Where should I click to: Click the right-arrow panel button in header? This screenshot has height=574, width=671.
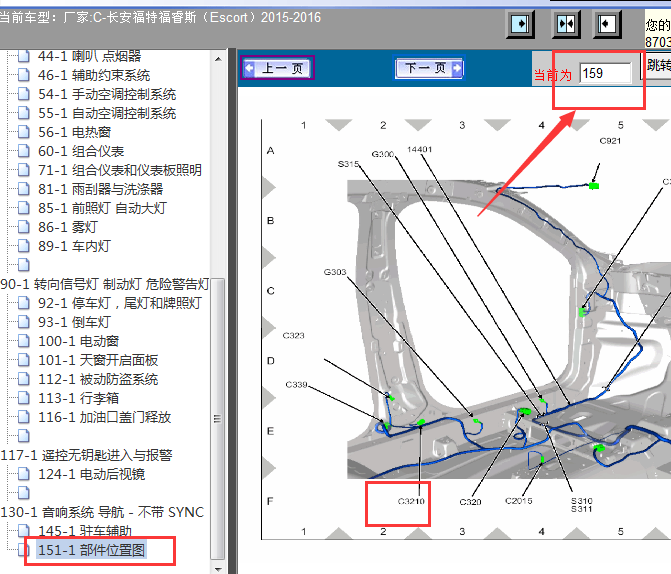click(x=520, y=24)
